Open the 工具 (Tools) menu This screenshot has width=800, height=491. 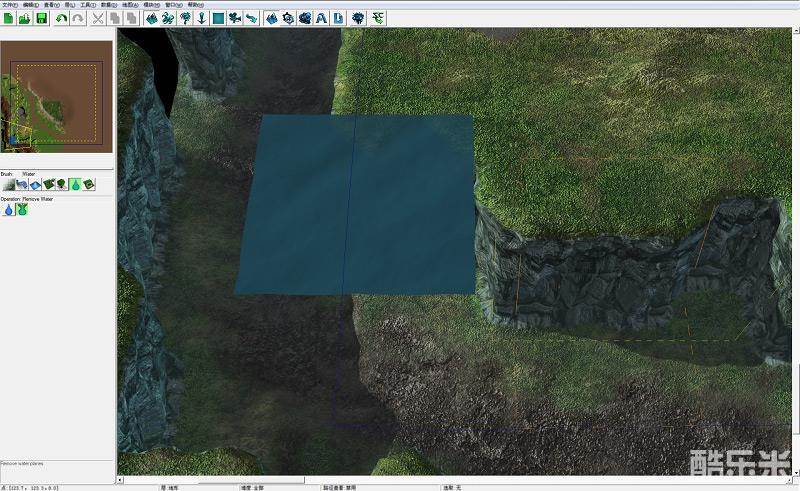click(87, 4)
